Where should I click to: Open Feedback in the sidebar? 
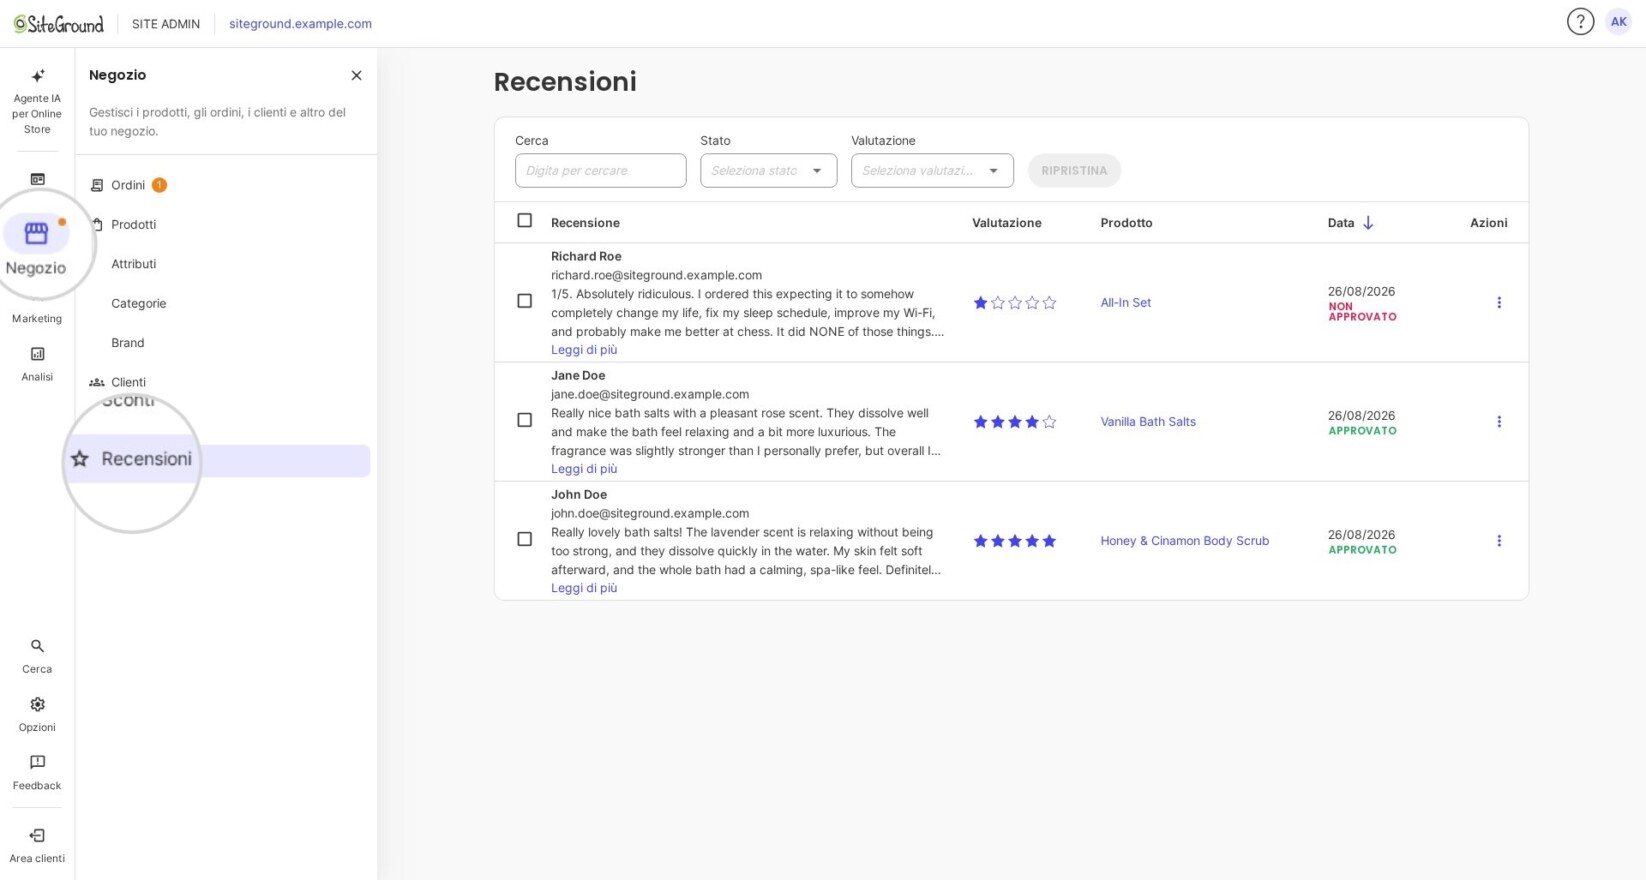pos(37,773)
